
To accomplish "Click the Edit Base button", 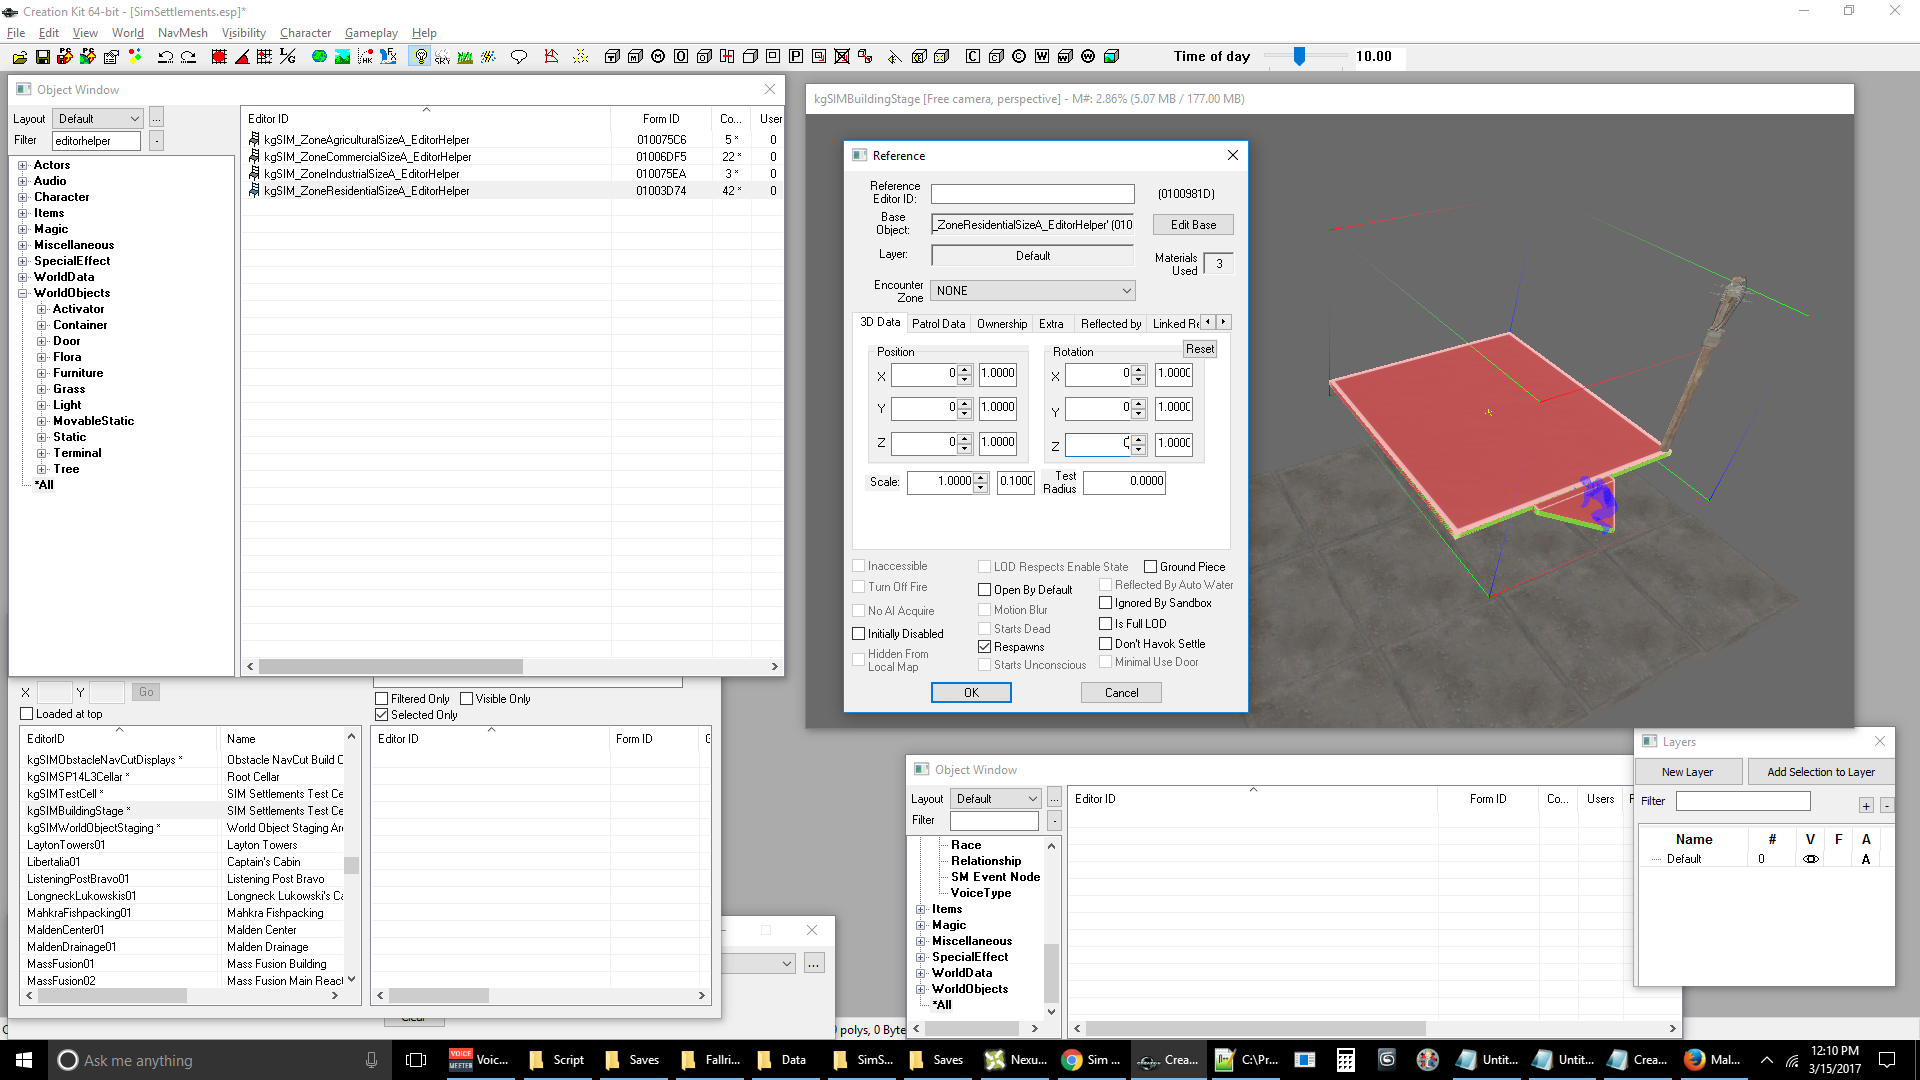I will point(1193,225).
